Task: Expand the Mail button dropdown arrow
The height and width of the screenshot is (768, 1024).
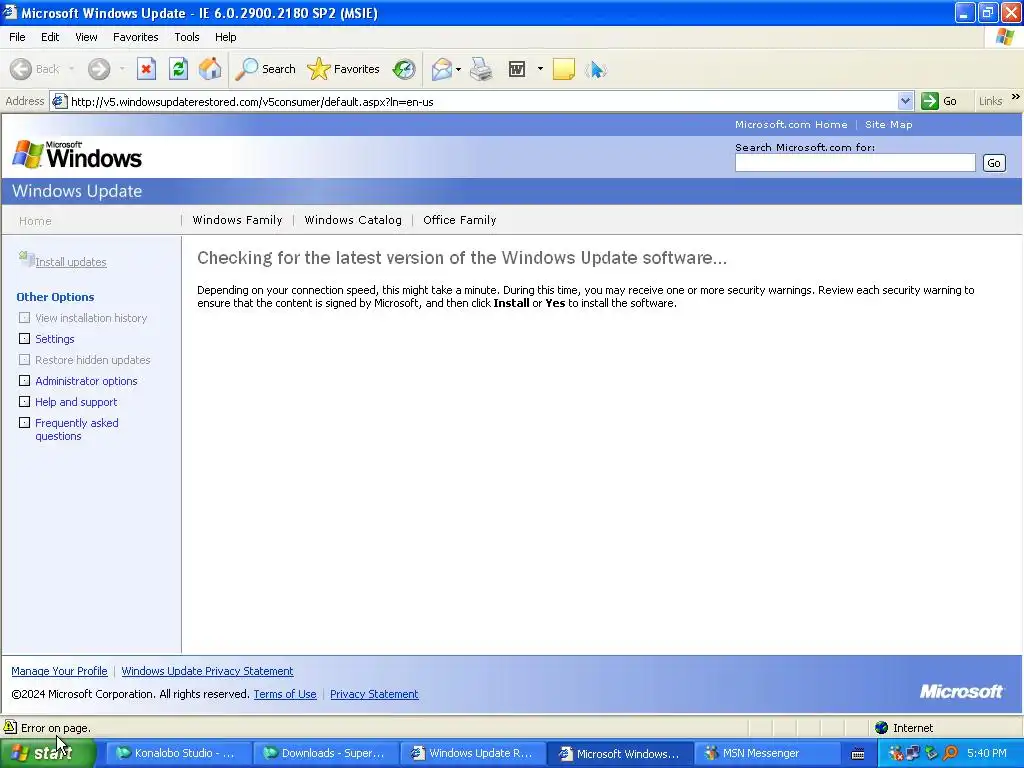Action: (x=458, y=69)
